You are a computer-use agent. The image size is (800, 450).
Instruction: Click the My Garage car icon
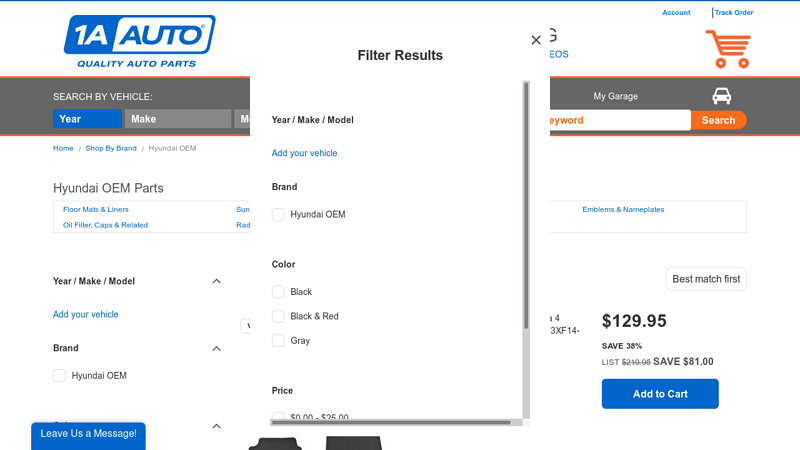[721, 96]
